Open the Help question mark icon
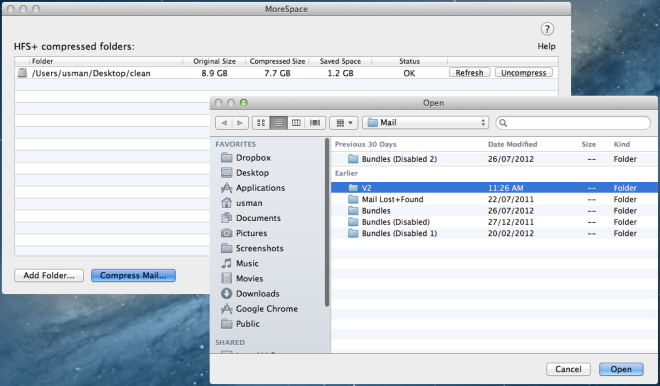This screenshot has width=660, height=386. tap(547, 29)
